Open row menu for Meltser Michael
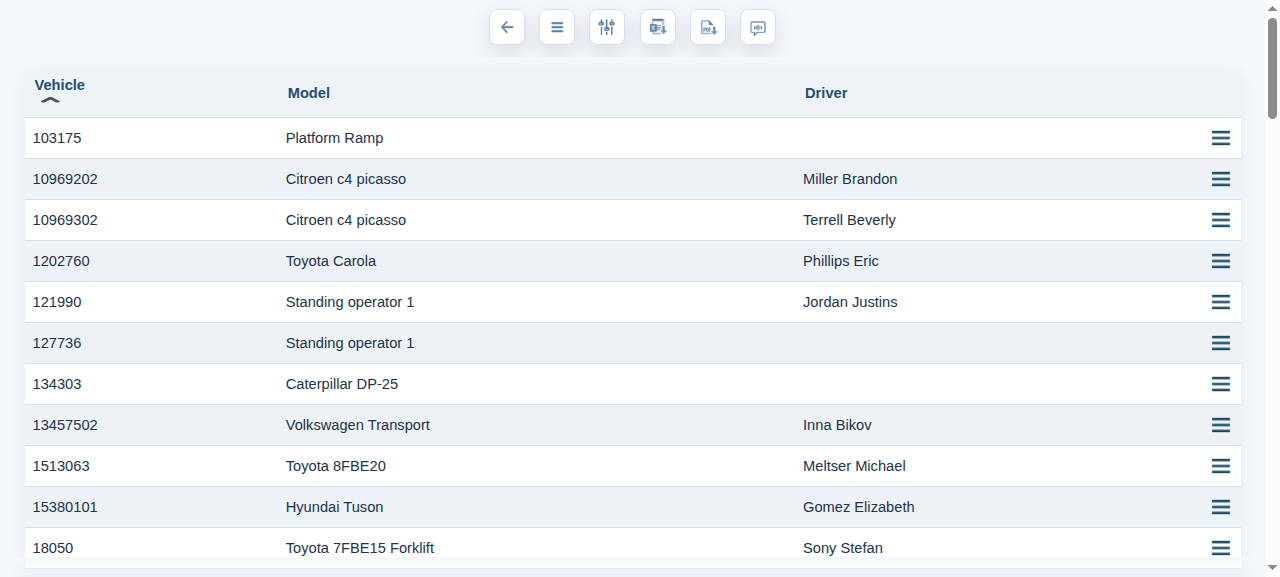Viewport: 1280px width, 577px height. [x=1221, y=466]
